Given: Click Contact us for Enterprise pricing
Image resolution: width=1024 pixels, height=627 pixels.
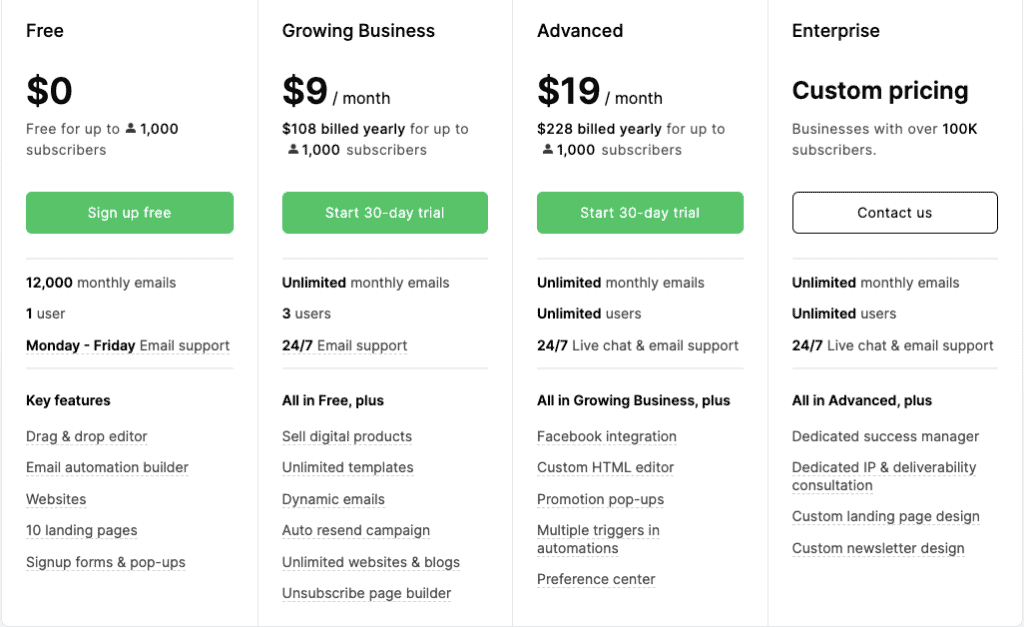Looking at the screenshot, I should 894,212.
